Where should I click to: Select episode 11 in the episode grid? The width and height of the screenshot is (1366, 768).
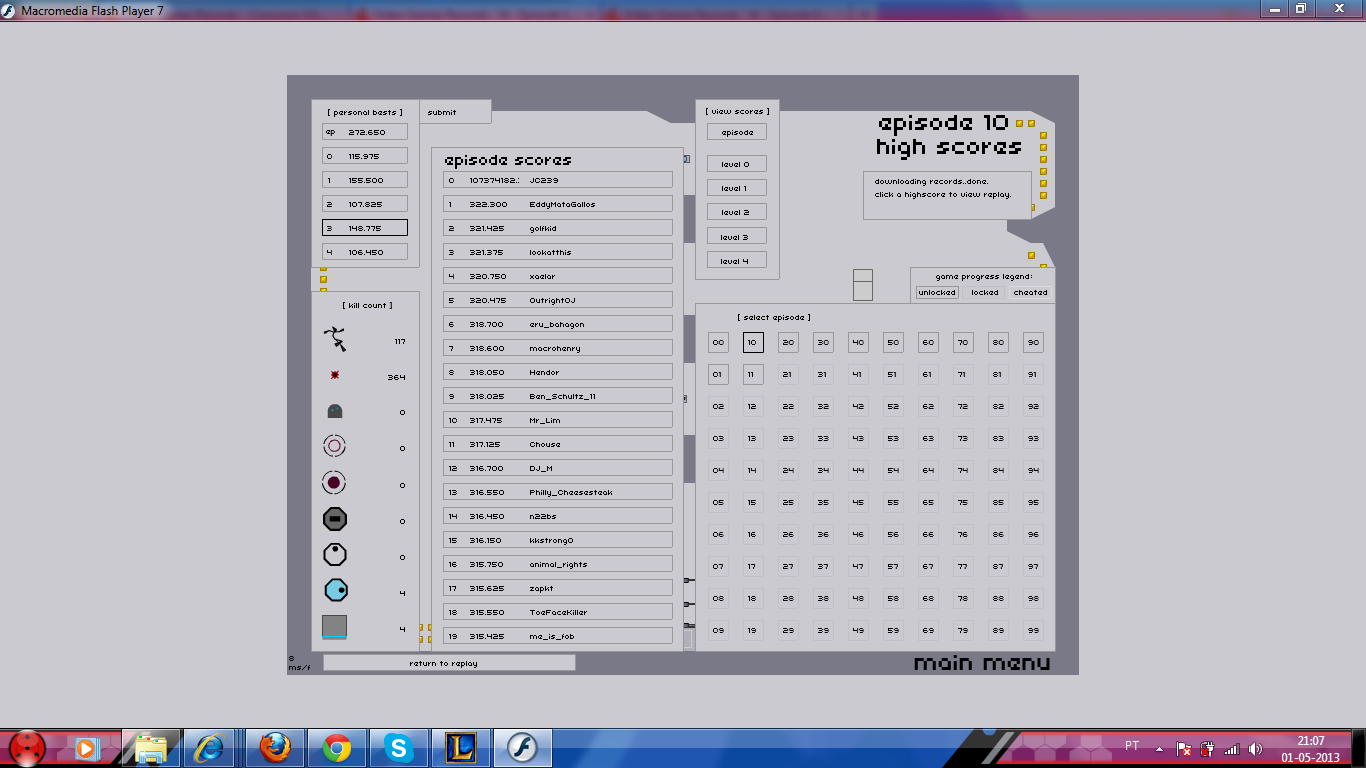click(x=753, y=375)
